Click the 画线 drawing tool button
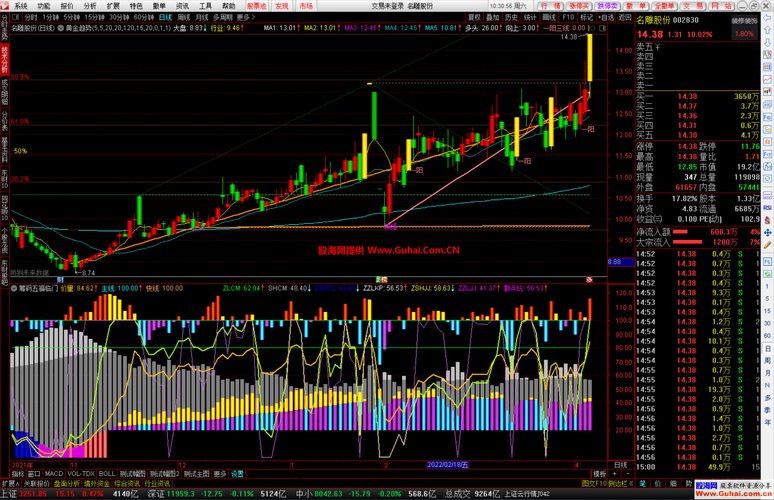 point(549,18)
